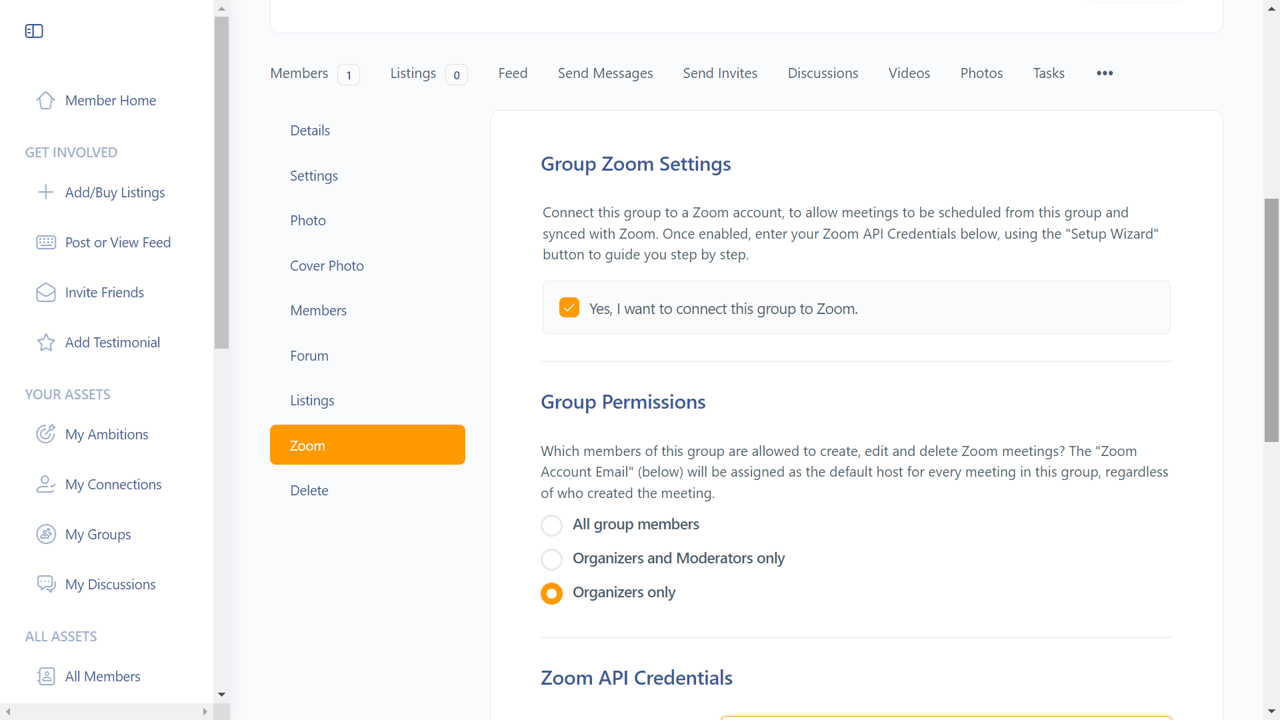Click the main page vertical scrollbar thumb

point(1272,320)
